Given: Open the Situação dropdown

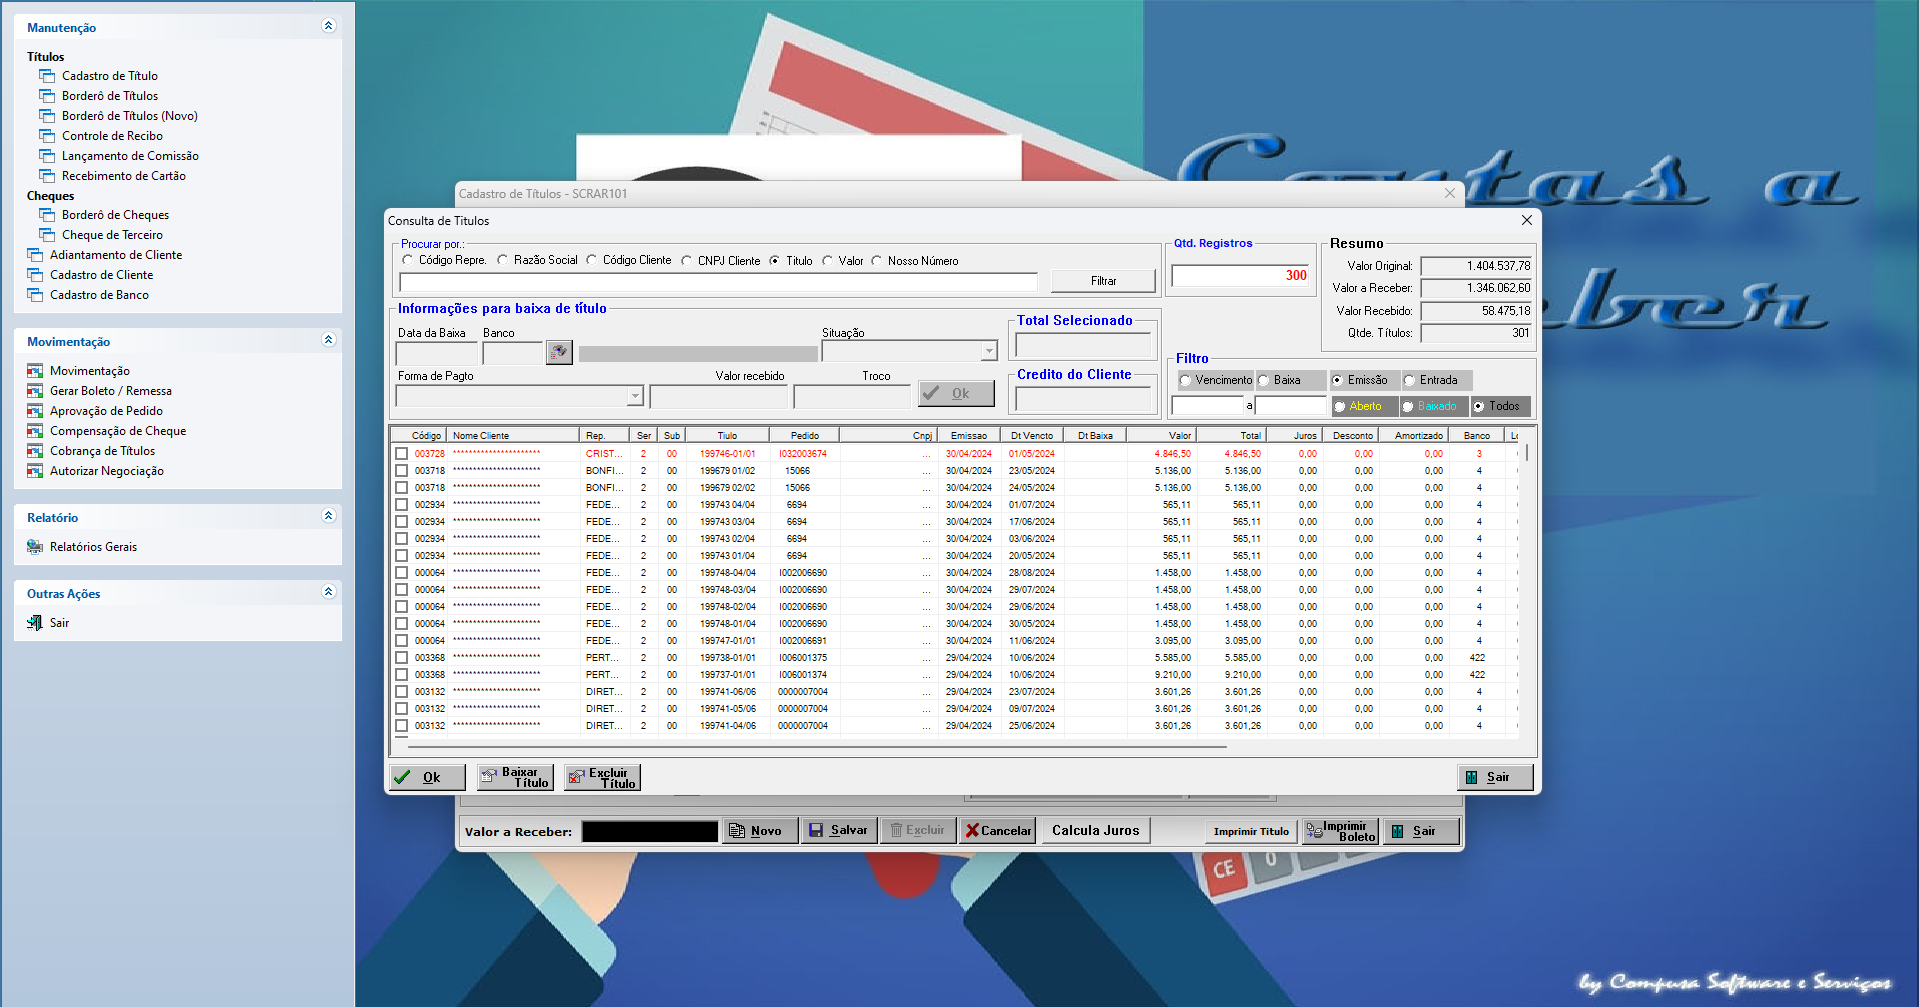Looking at the screenshot, I should [x=989, y=351].
